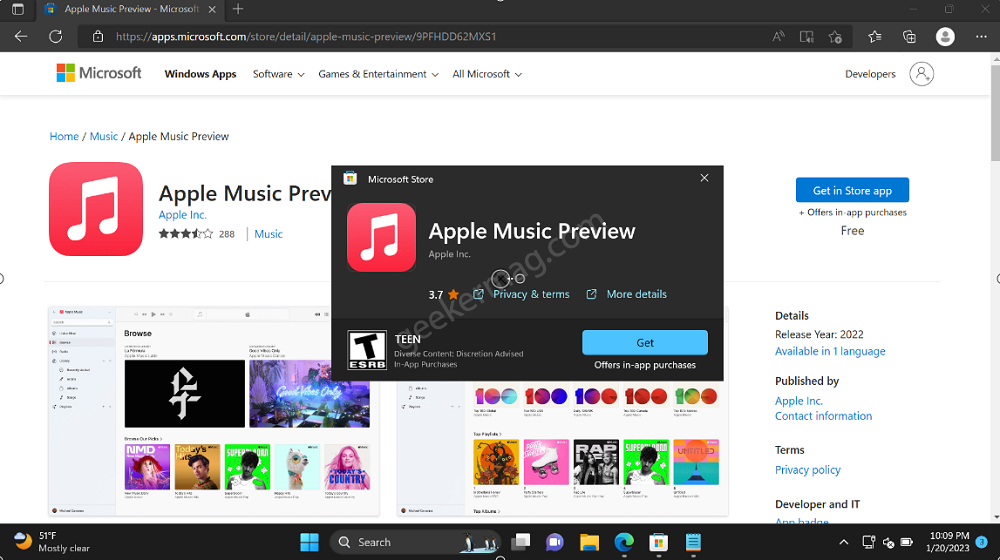Go back with the browser back arrow
This screenshot has width=1000, height=560.
pyautogui.click(x=20, y=36)
